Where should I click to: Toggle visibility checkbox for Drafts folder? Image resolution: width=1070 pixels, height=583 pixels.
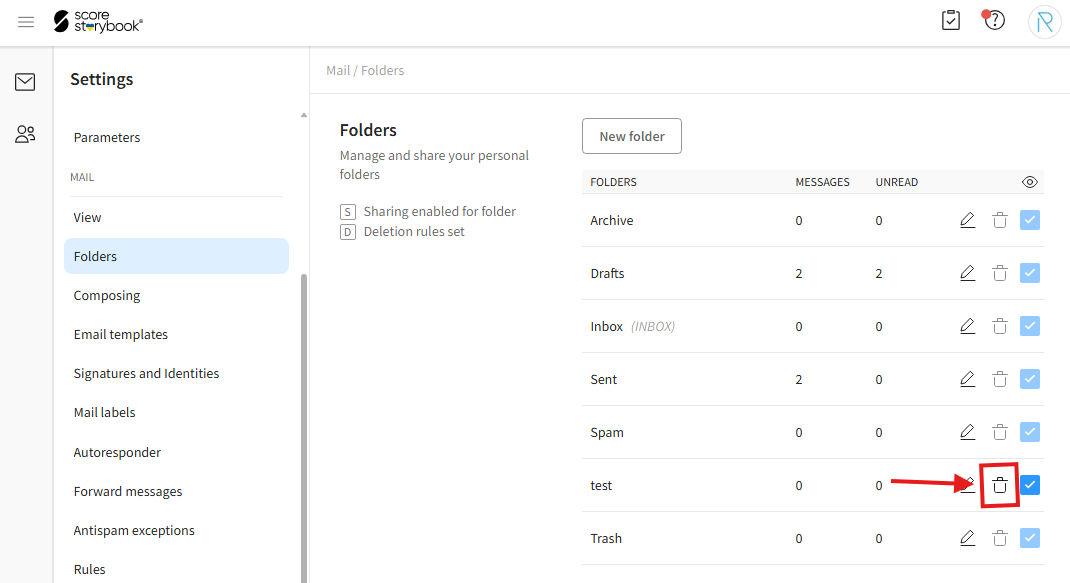[x=1030, y=273]
